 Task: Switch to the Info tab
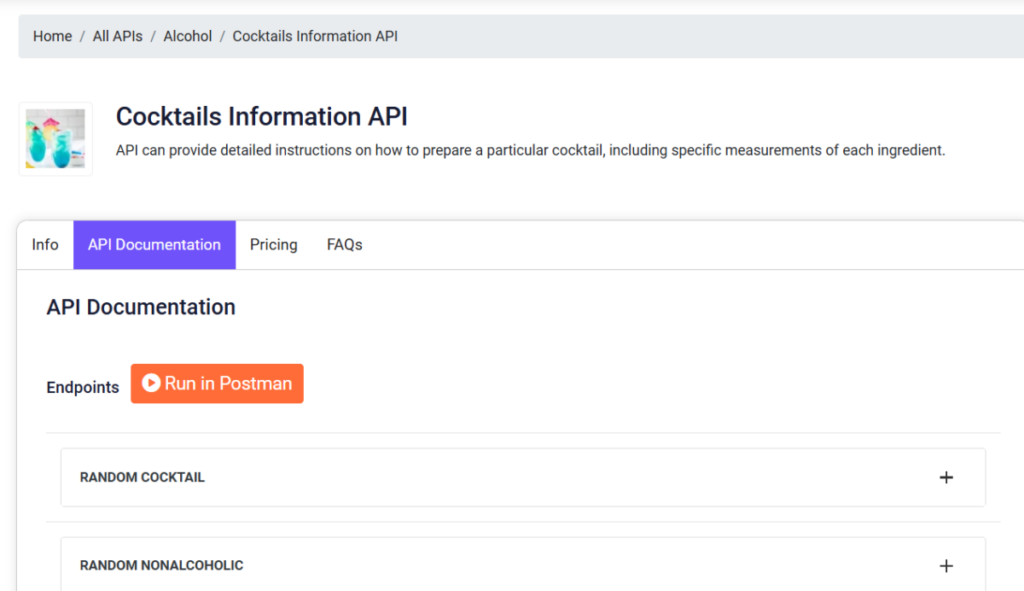point(45,245)
